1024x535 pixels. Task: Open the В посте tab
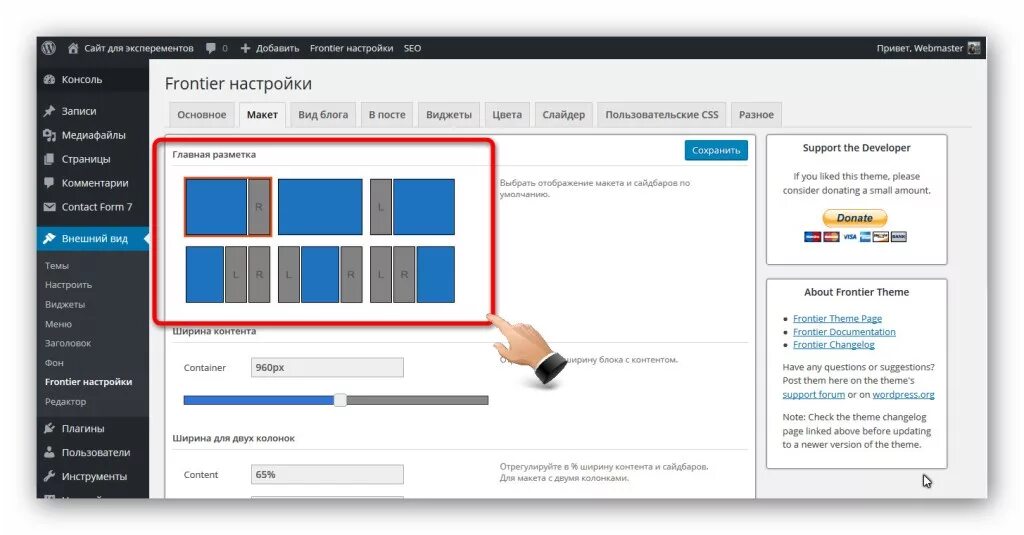point(387,114)
